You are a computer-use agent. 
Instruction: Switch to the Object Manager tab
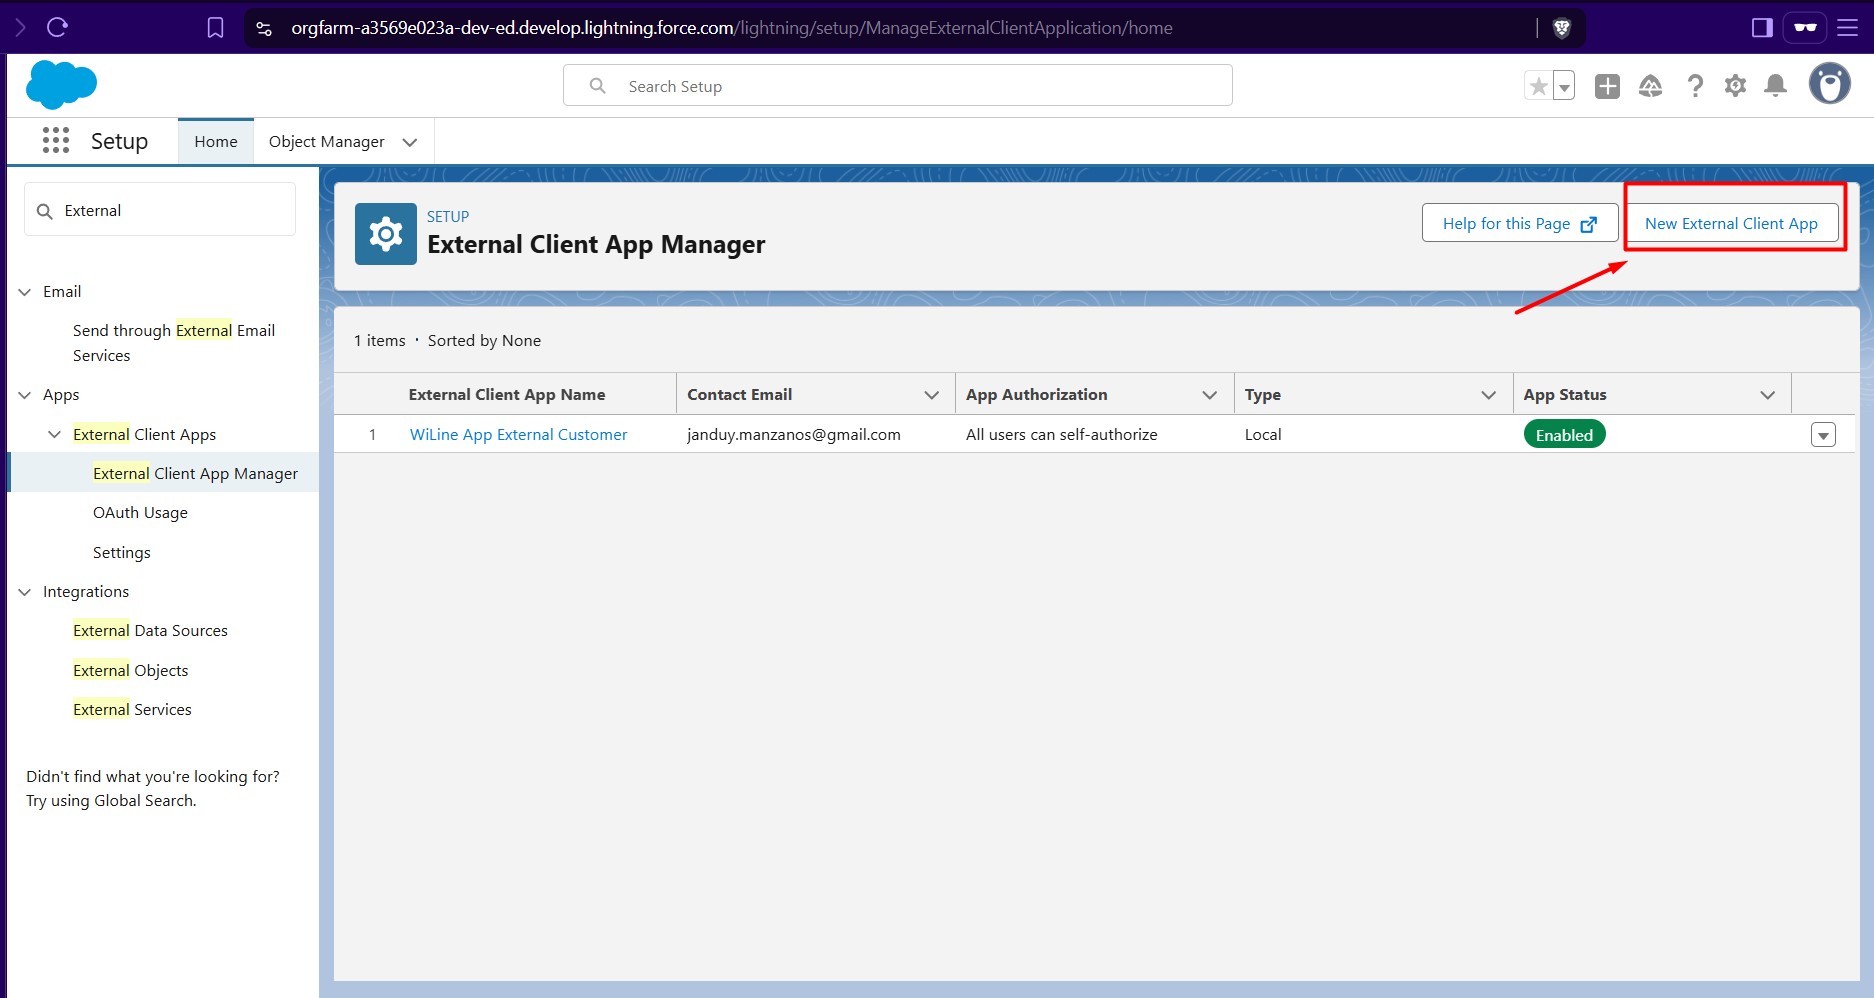[325, 141]
